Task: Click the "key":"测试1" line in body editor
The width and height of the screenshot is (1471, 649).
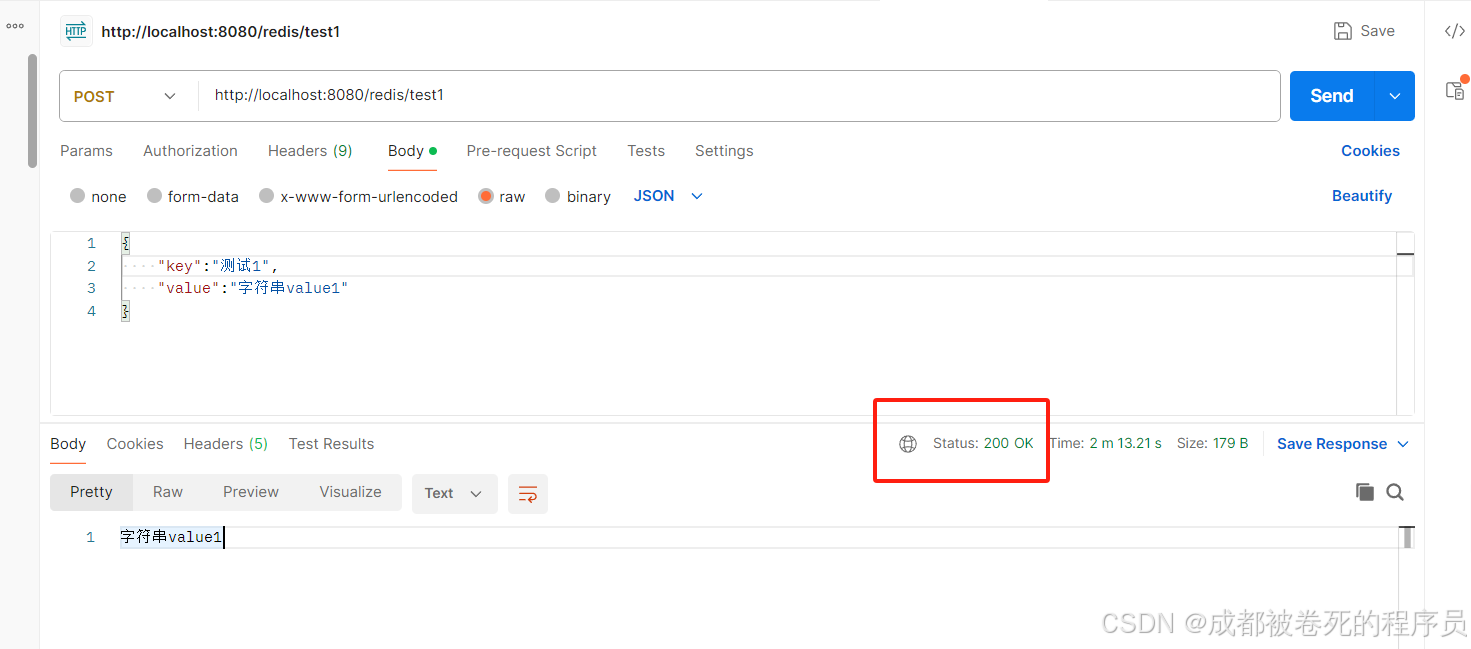Action: 218,266
